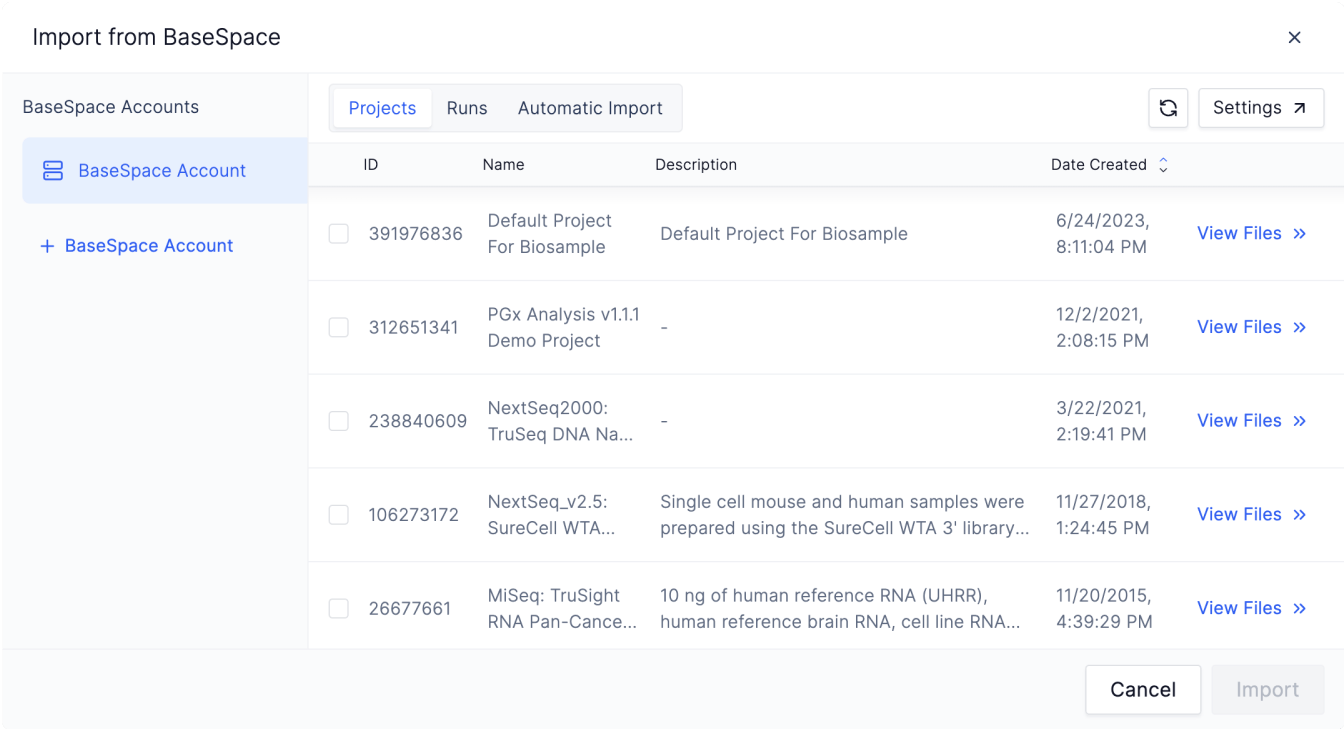Click the Import button
This screenshot has width=1344, height=729.
pyautogui.click(x=1267, y=690)
